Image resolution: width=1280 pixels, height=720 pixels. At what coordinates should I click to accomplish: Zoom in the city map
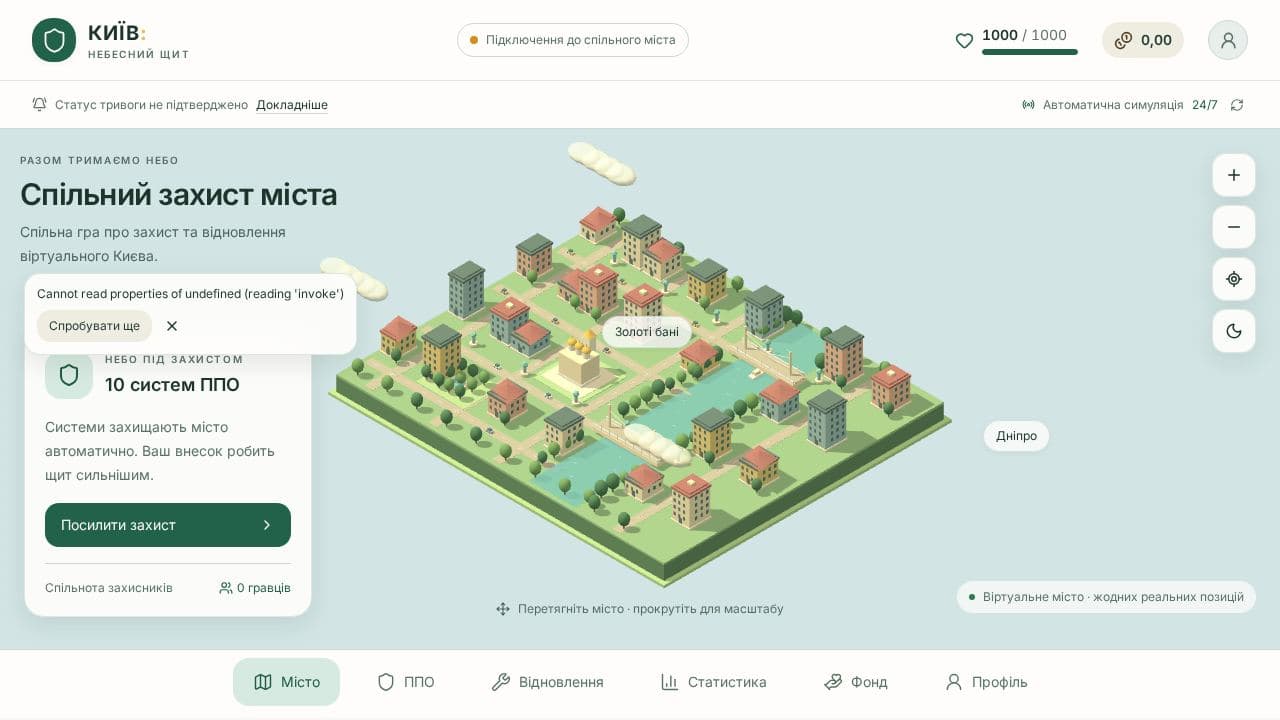(1234, 175)
